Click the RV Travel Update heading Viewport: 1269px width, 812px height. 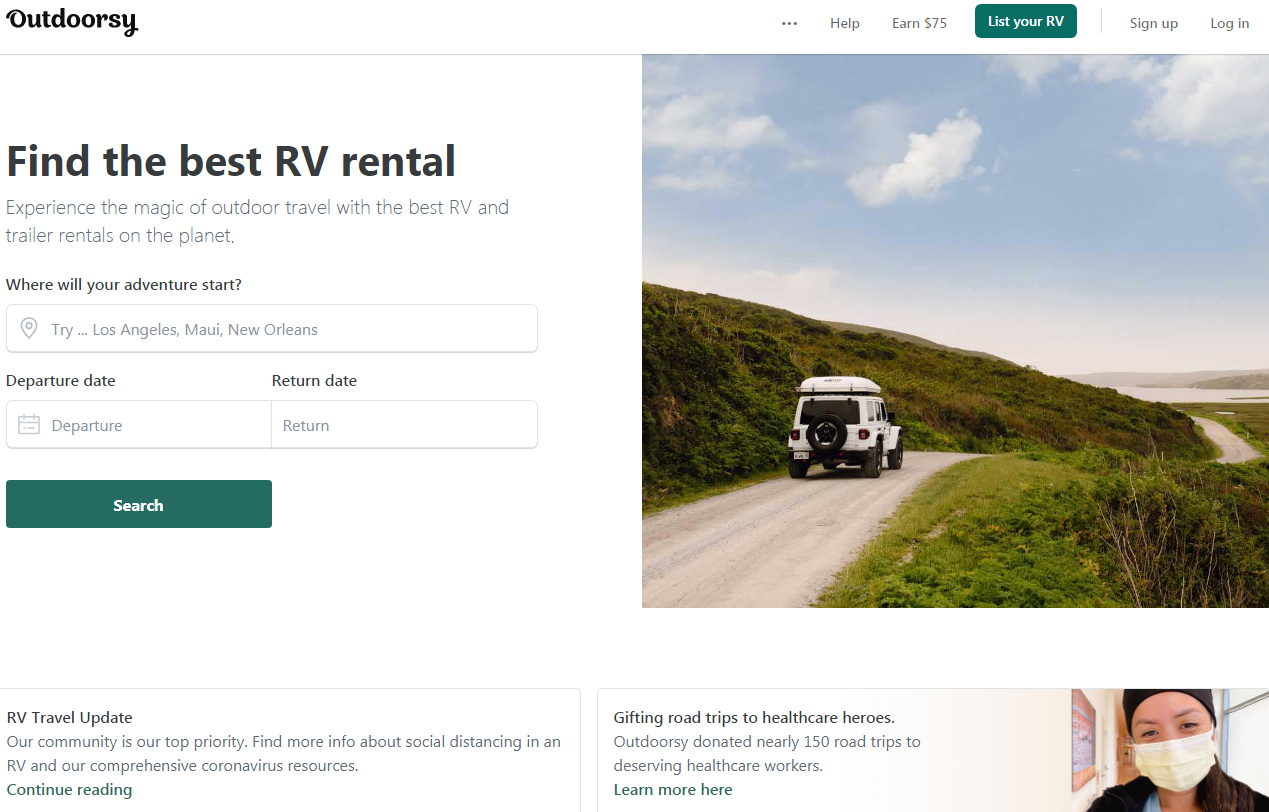coord(69,717)
